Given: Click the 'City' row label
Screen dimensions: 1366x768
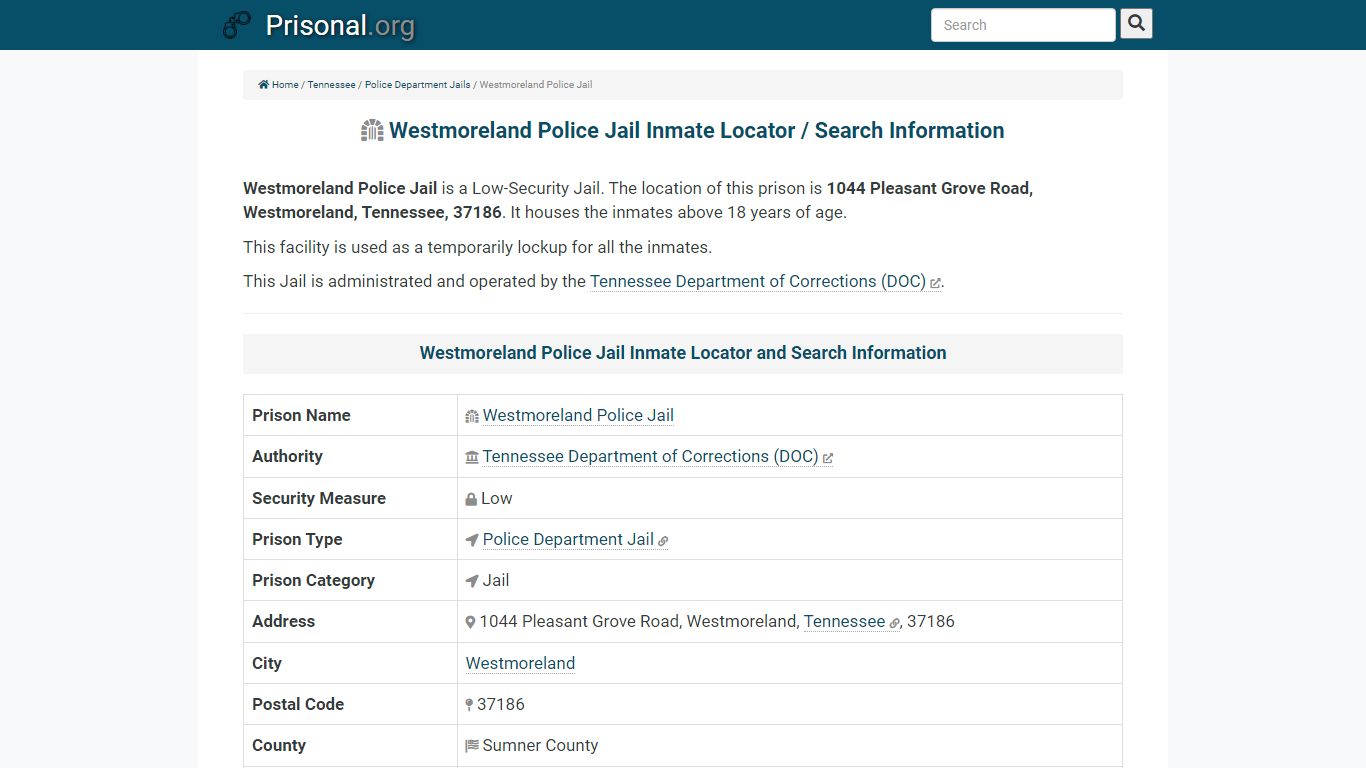Looking at the screenshot, I should 267,663.
